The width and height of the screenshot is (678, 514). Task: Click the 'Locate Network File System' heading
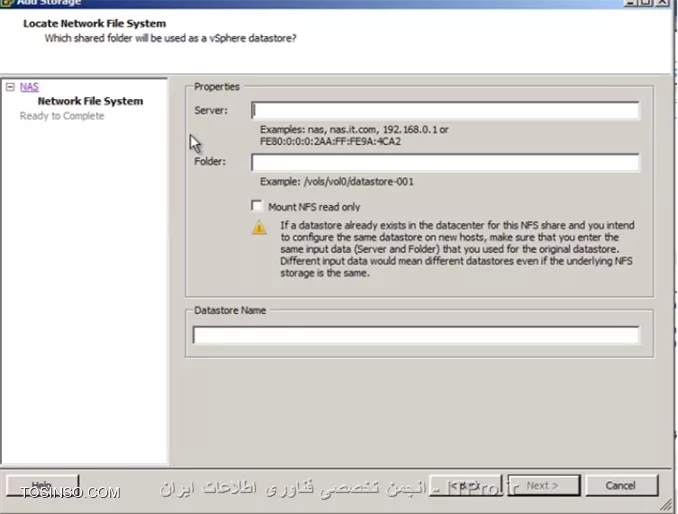(x=95, y=23)
